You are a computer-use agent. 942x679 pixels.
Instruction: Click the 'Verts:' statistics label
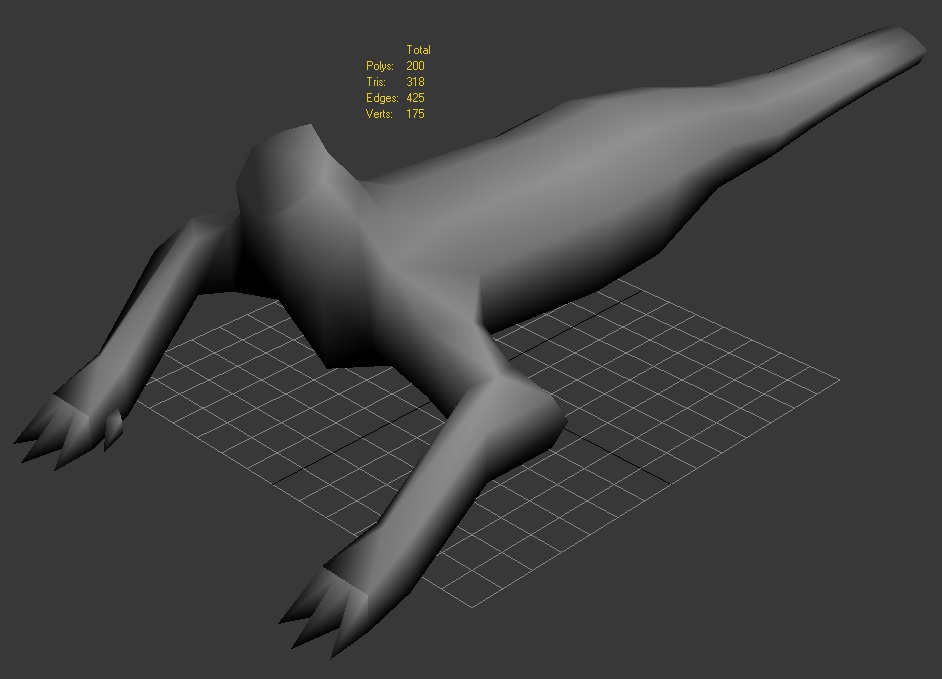(379, 114)
